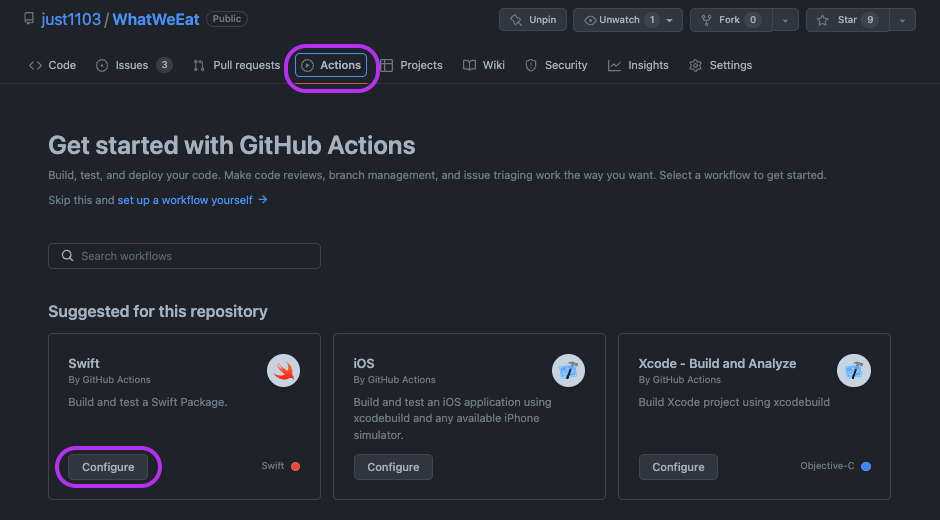
Task: Click the Xcode icon on Build and Analyze card
Action: point(854,371)
